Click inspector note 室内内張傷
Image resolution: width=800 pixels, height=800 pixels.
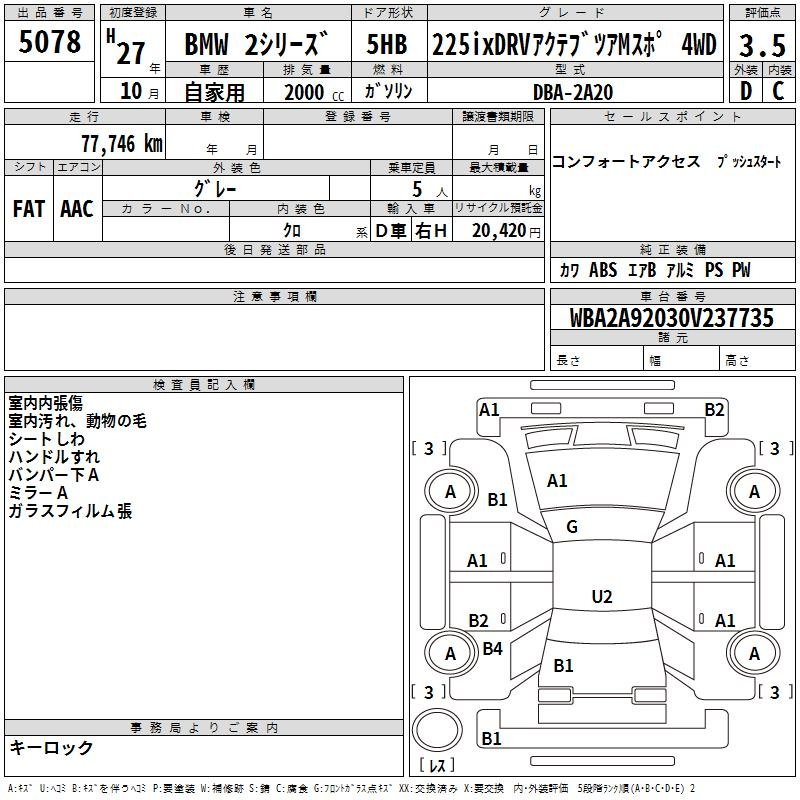point(45,403)
